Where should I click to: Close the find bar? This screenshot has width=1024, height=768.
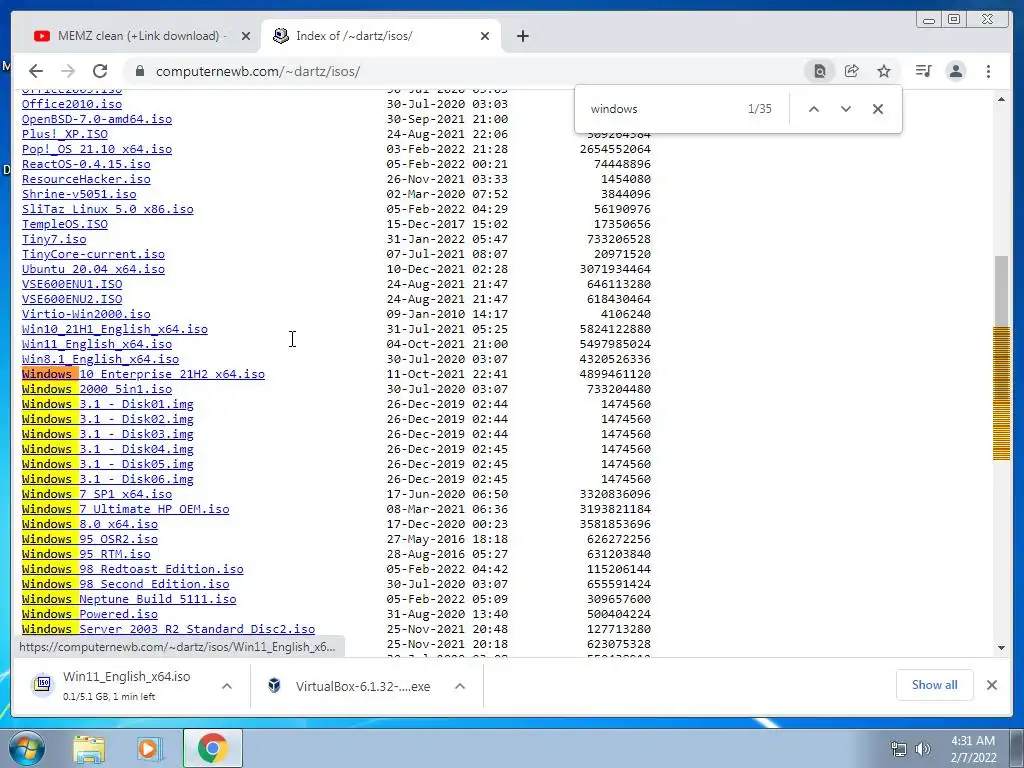[x=878, y=109]
